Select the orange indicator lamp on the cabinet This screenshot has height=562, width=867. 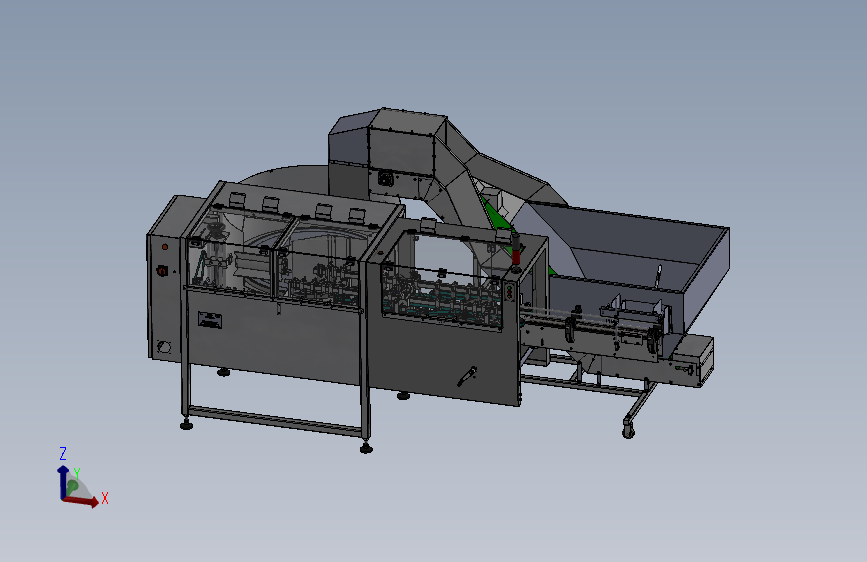click(x=164, y=247)
